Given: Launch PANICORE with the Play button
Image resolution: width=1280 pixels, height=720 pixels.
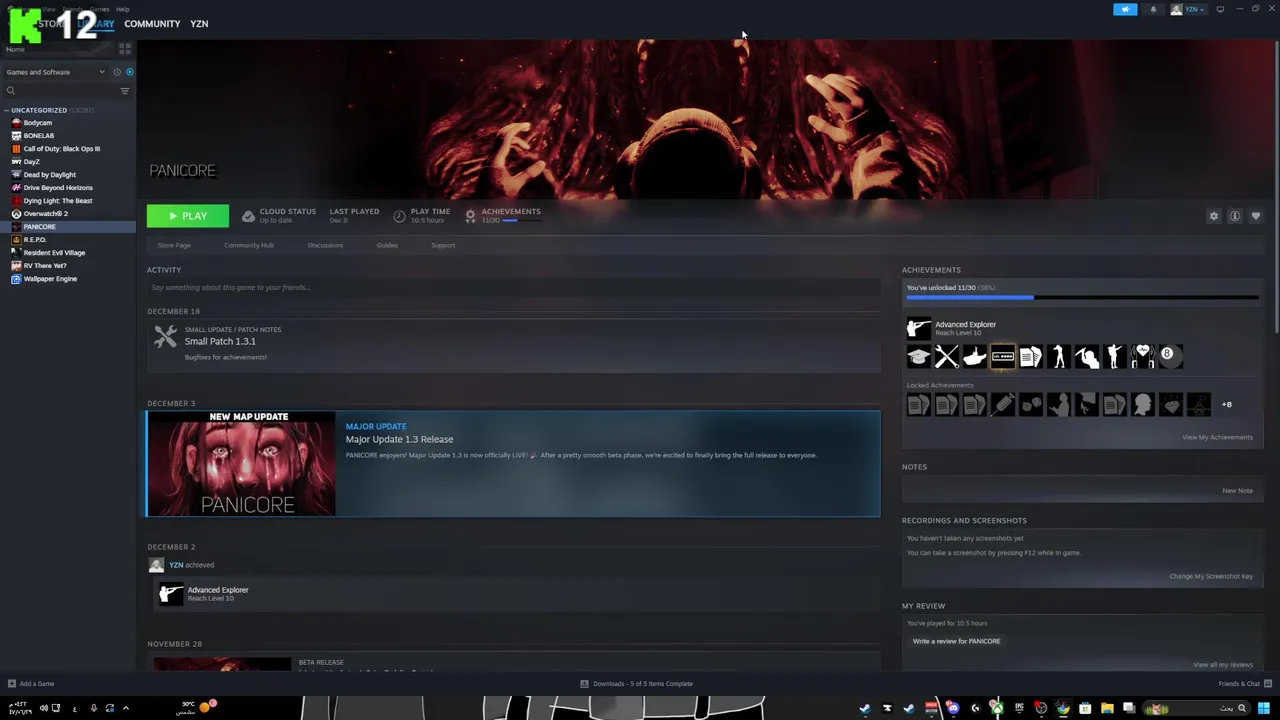Looking at the screenshot, I should pyautogui.click(x=188, y=216).
